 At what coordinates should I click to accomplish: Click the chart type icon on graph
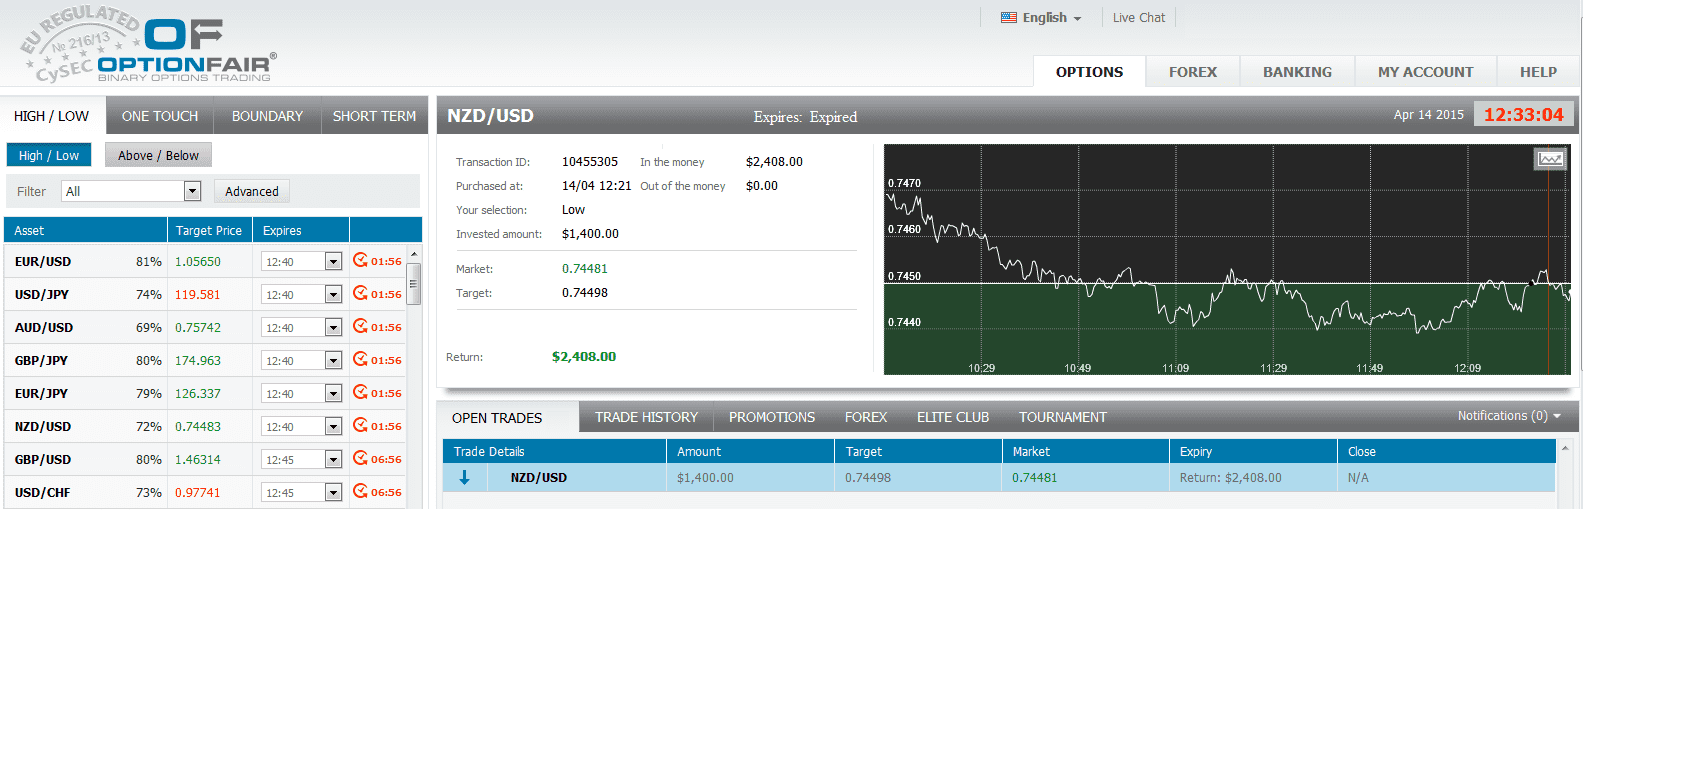click(x=1550, y=159)
